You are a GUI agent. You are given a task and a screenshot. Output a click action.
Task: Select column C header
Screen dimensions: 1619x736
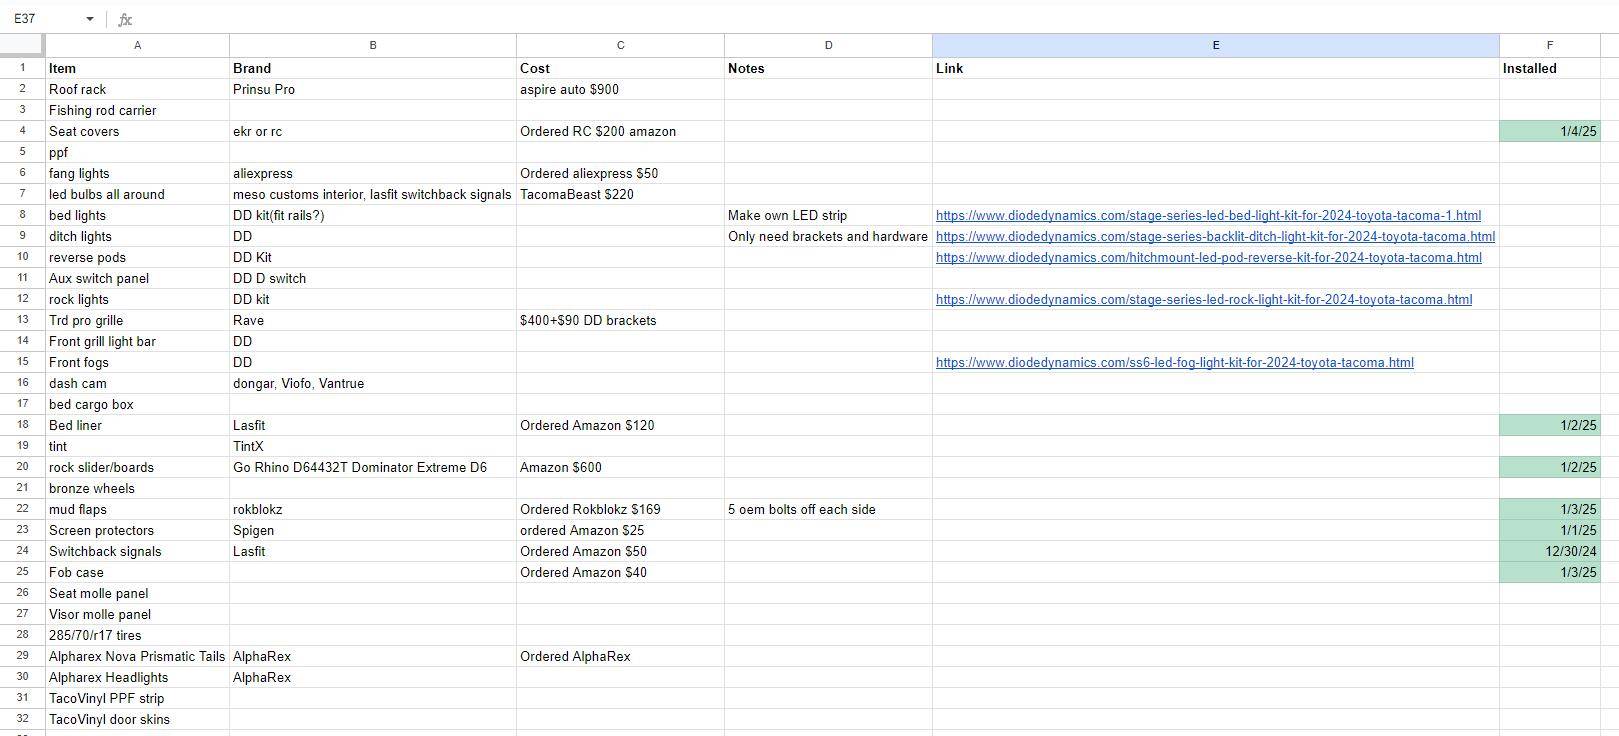click(620, 45)
